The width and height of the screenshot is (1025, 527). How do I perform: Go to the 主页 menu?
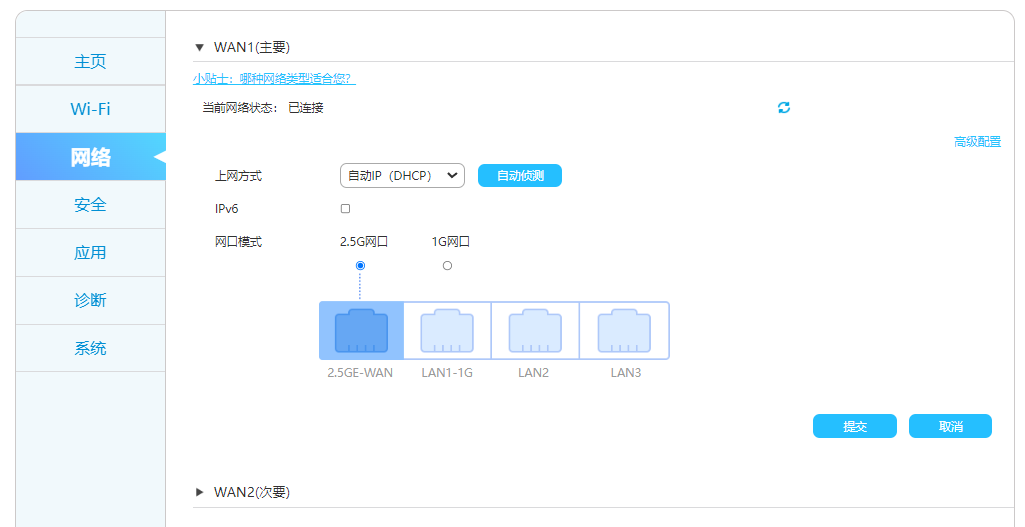[x=90, y=61]
